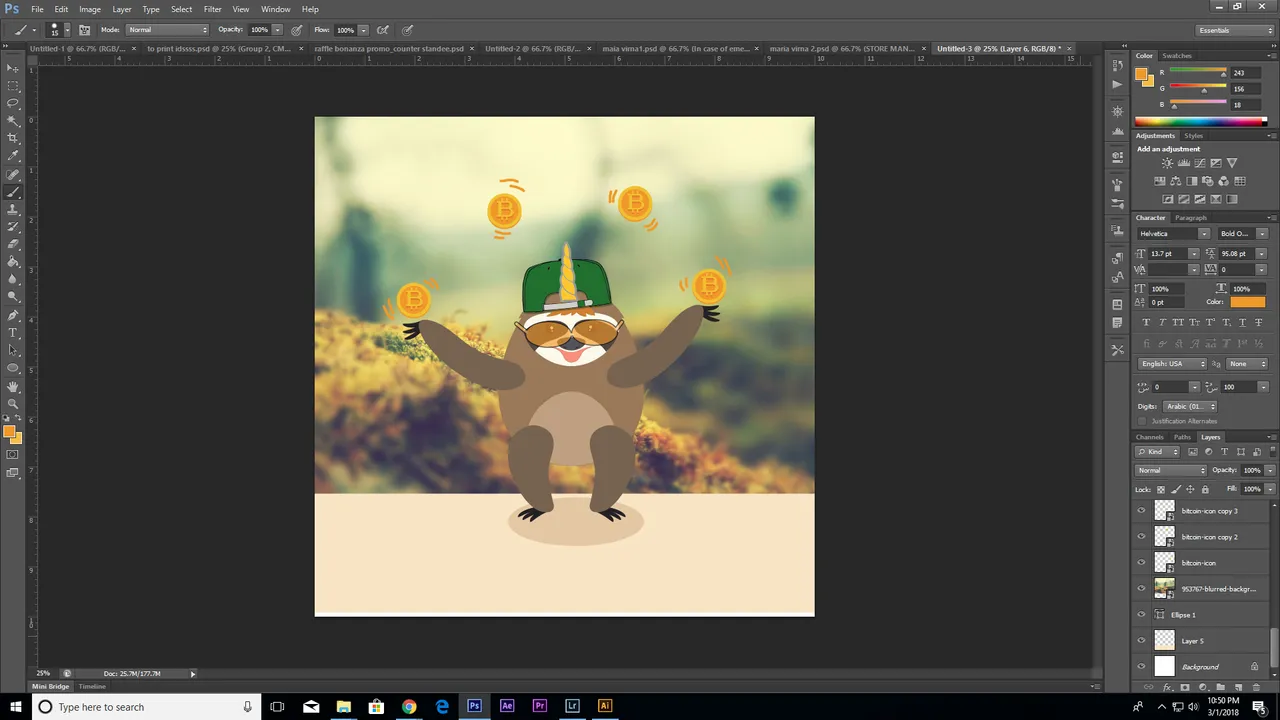Switch to the Paragraph tab
1280x720 pixels.
pos(1191,218)
